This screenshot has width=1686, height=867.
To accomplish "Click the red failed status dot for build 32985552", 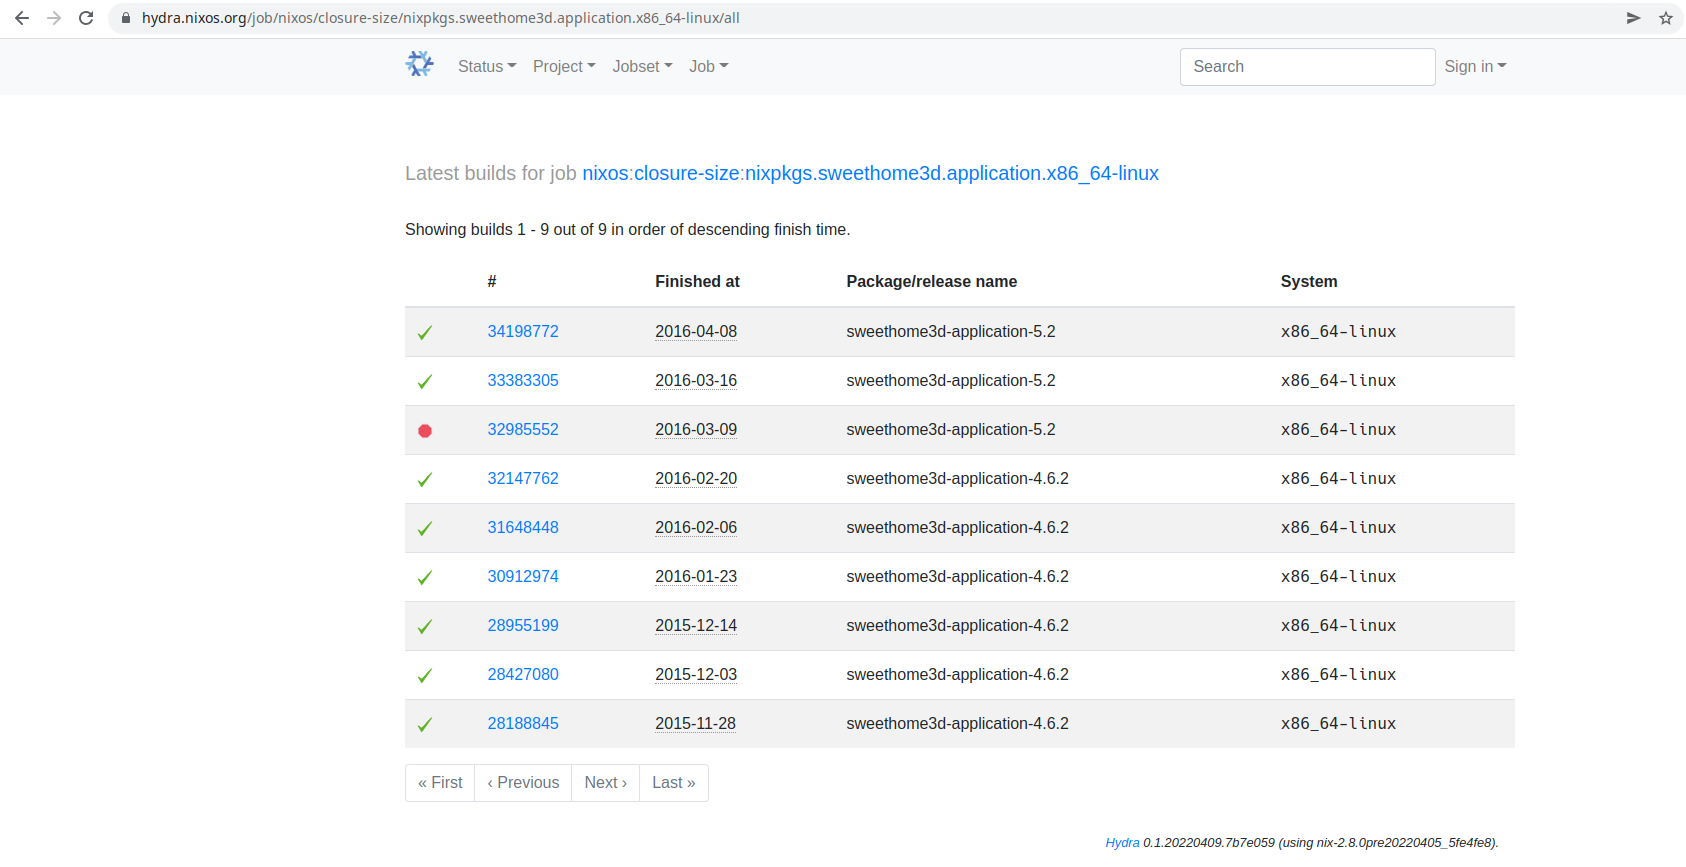I will 425,431.
